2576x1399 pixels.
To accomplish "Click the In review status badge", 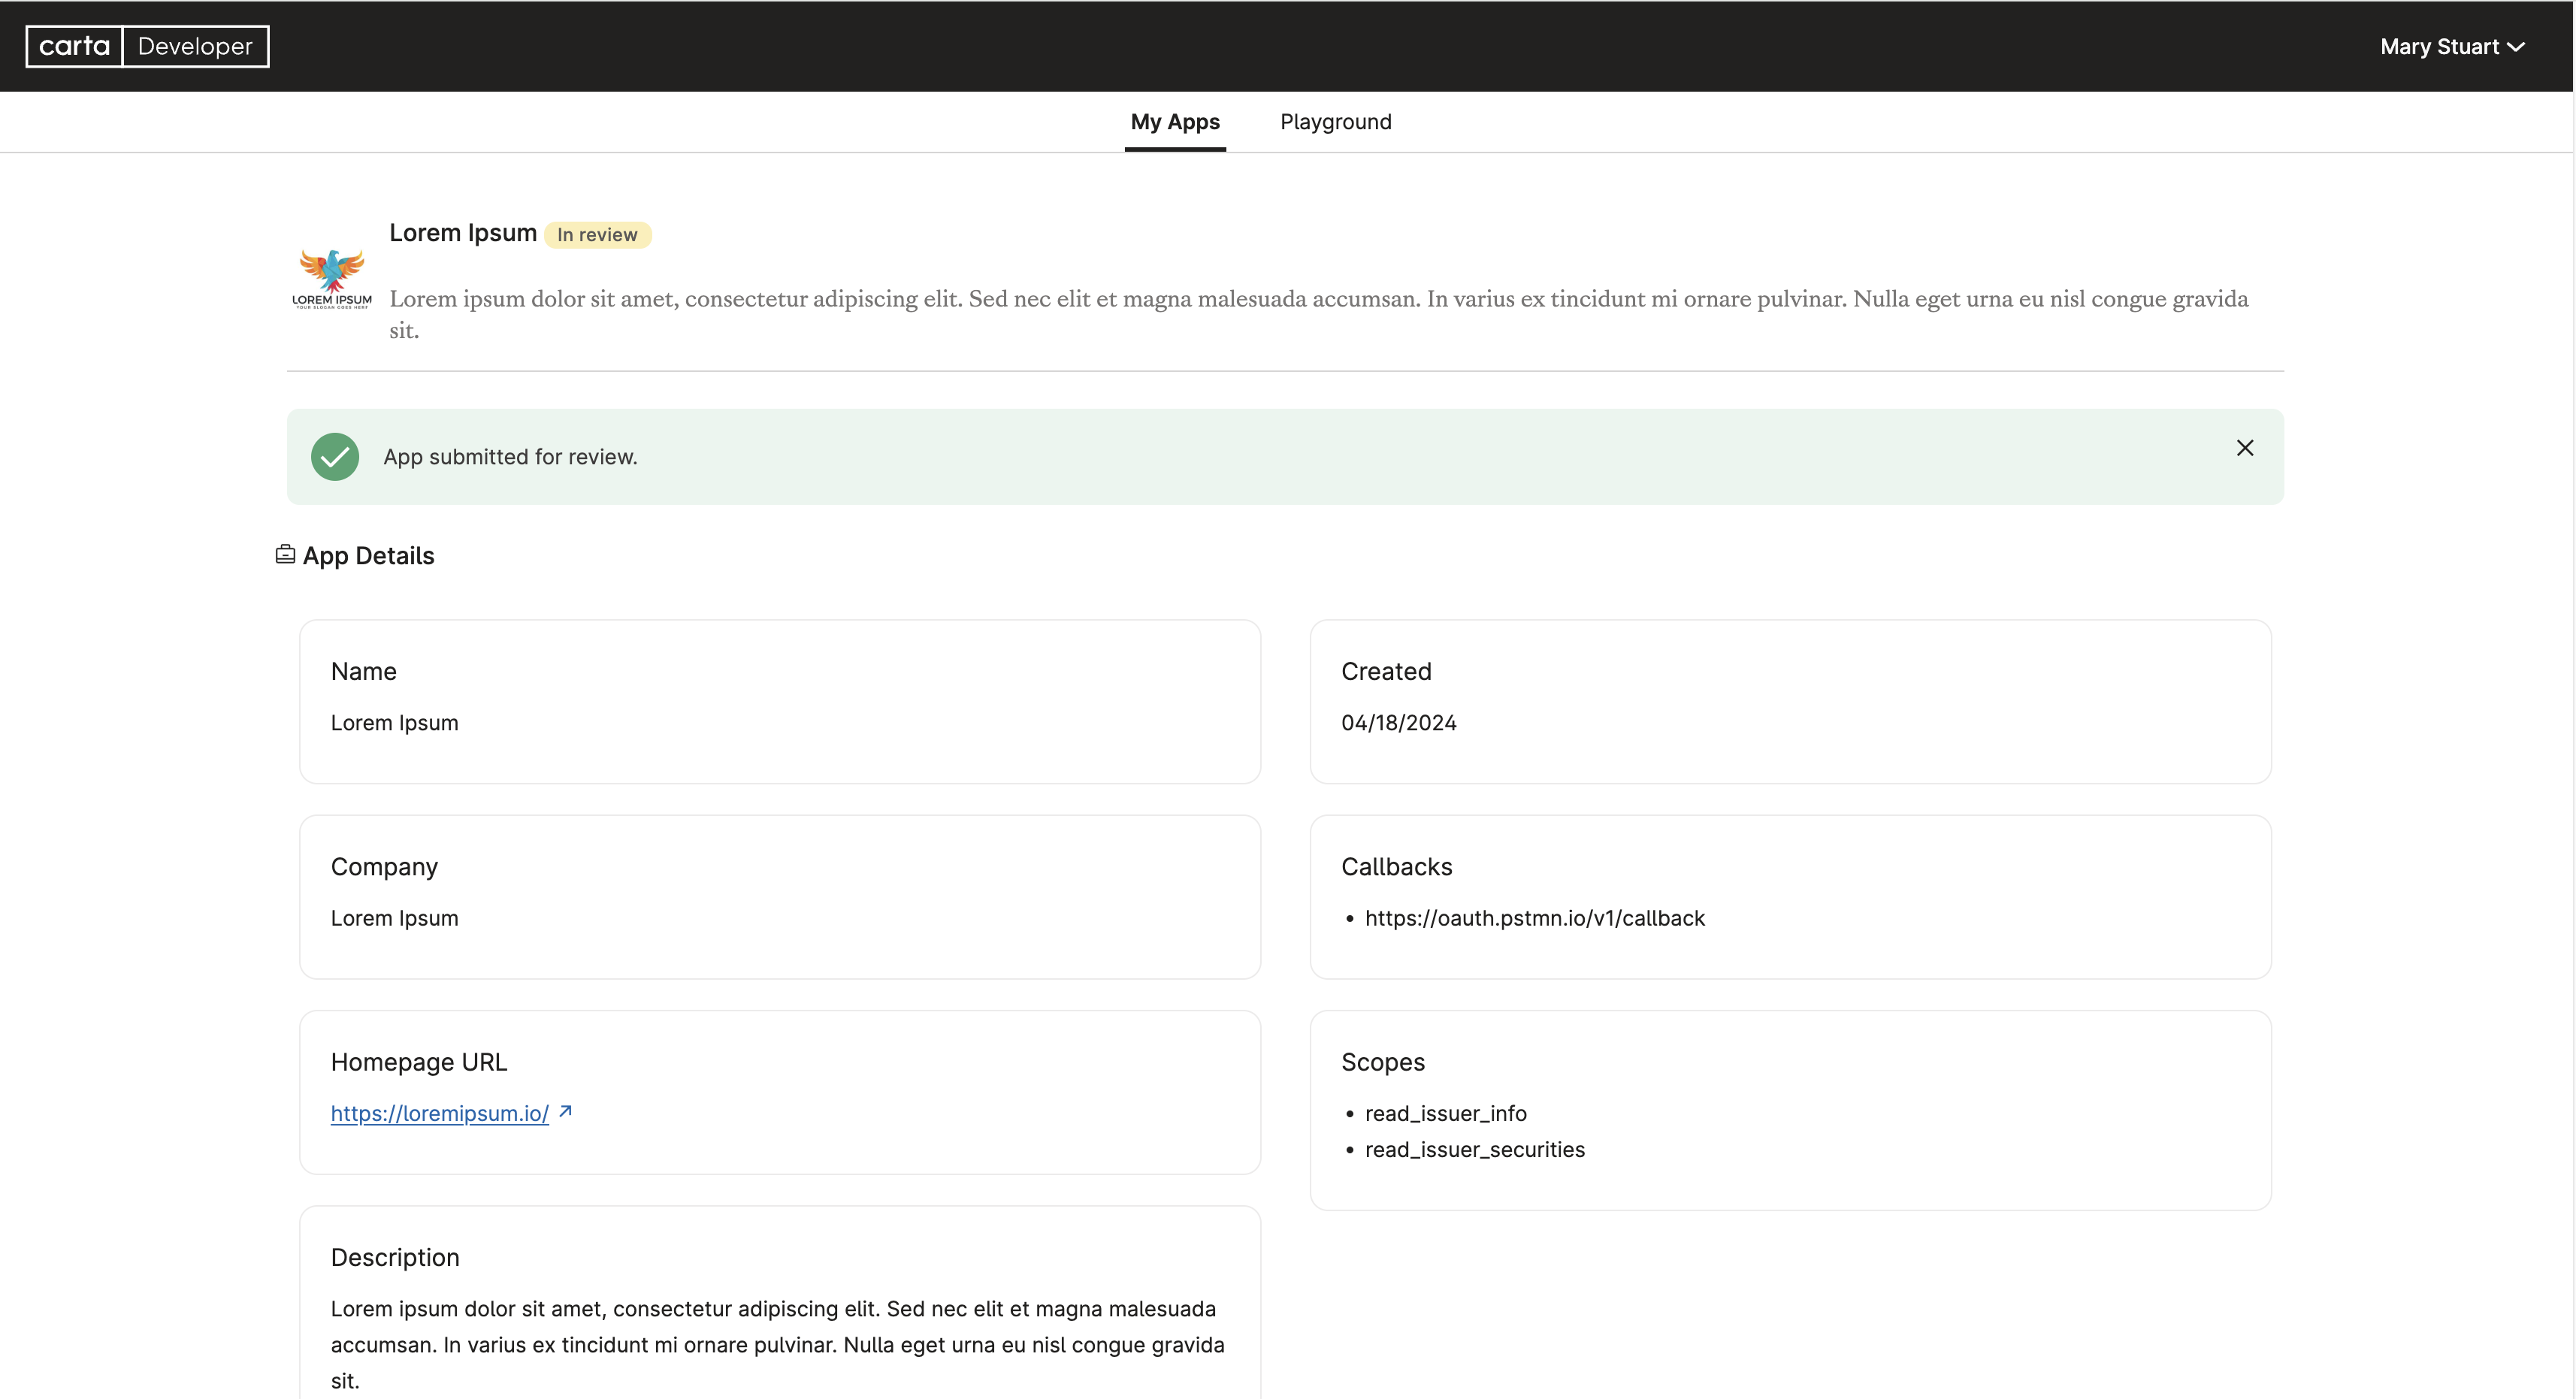I will coord(597,235).
